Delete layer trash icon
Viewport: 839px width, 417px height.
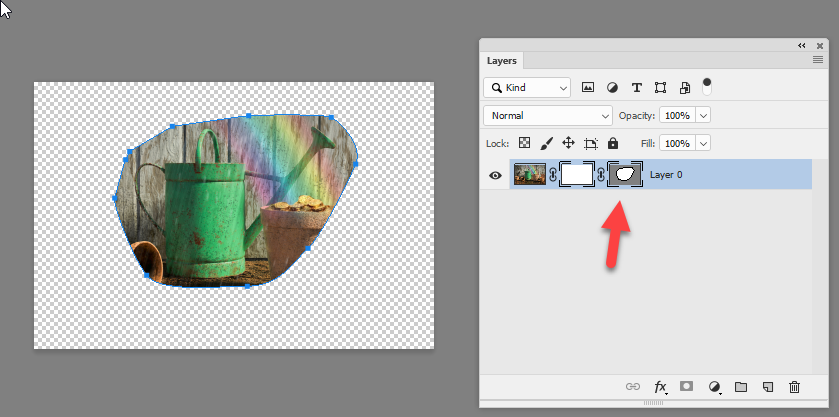pyautogui.click(x=795, y=386)
